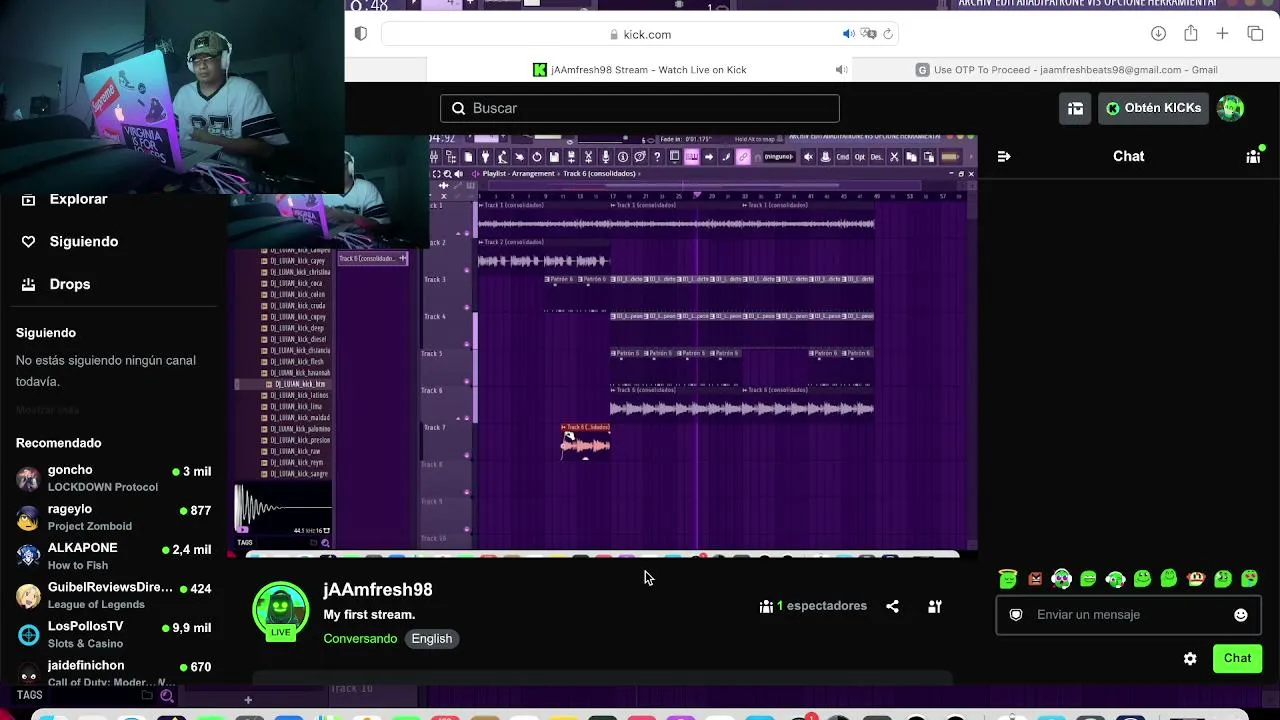Select the orange Track 6 clip on Track 7
The height and width of the screenshot is (720, 1280).
(x=586, y=441)
